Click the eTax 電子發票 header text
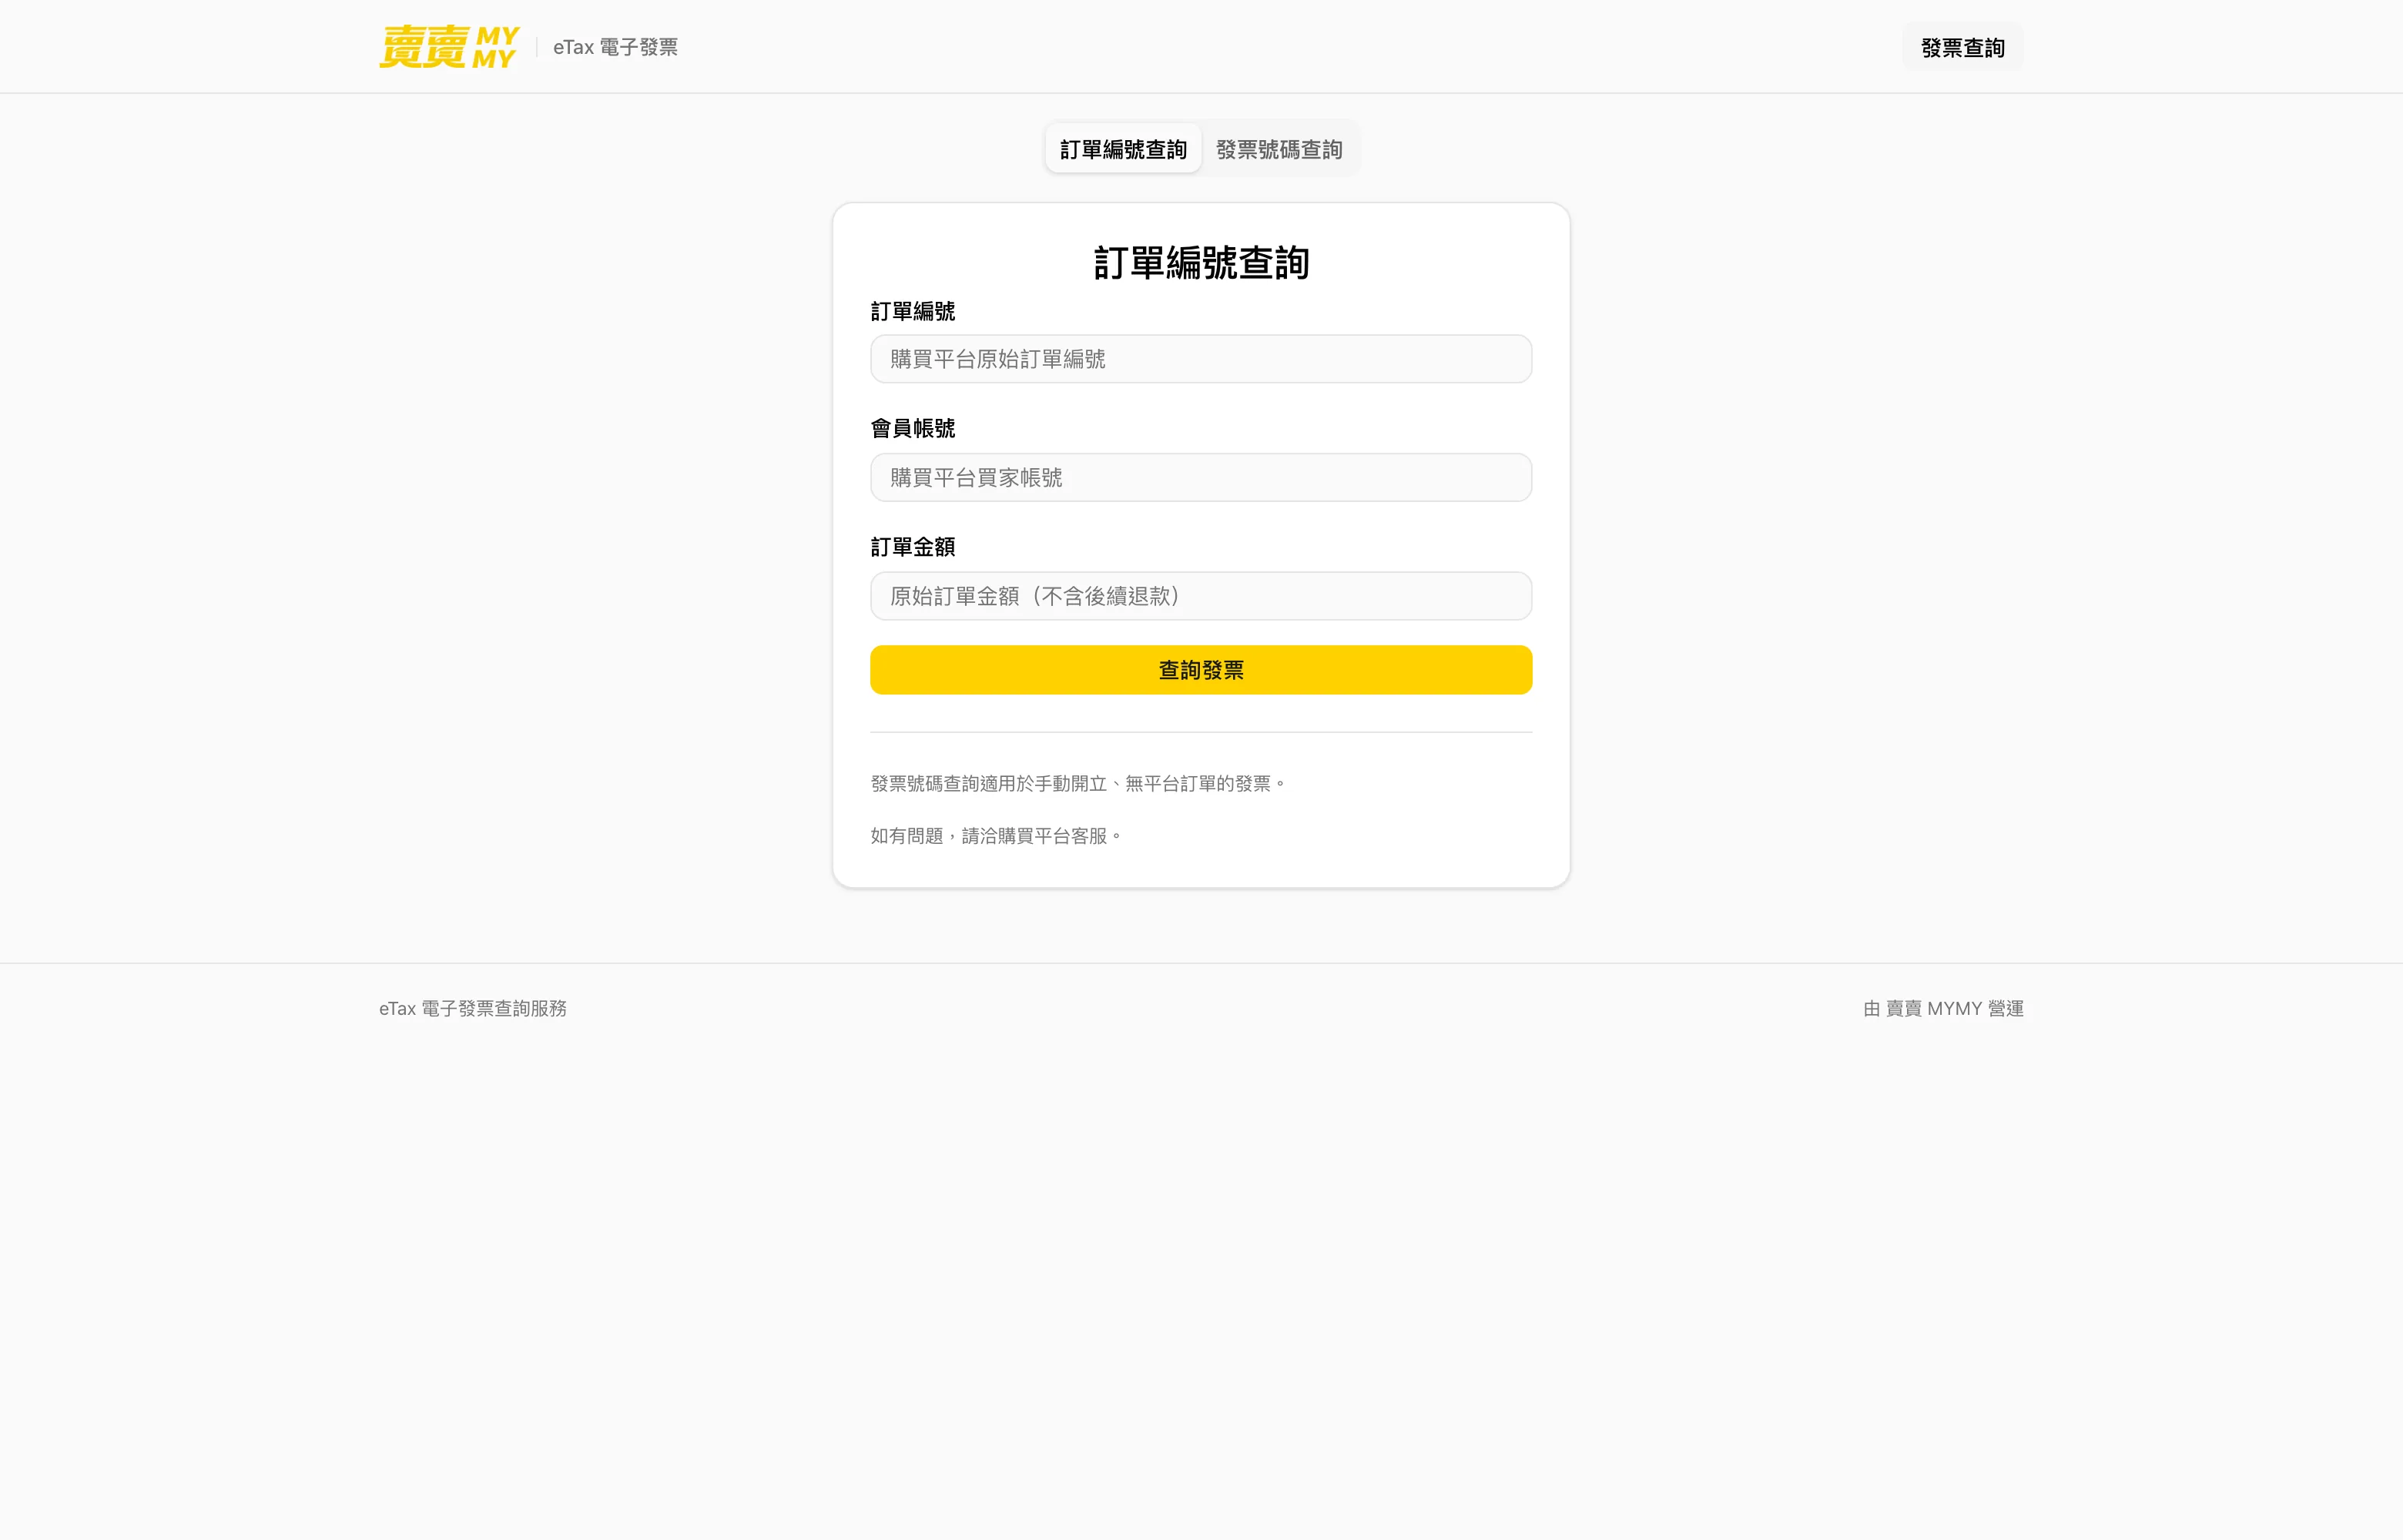Viewport: 2403px width, 1540px height. (x=615, y=47)
